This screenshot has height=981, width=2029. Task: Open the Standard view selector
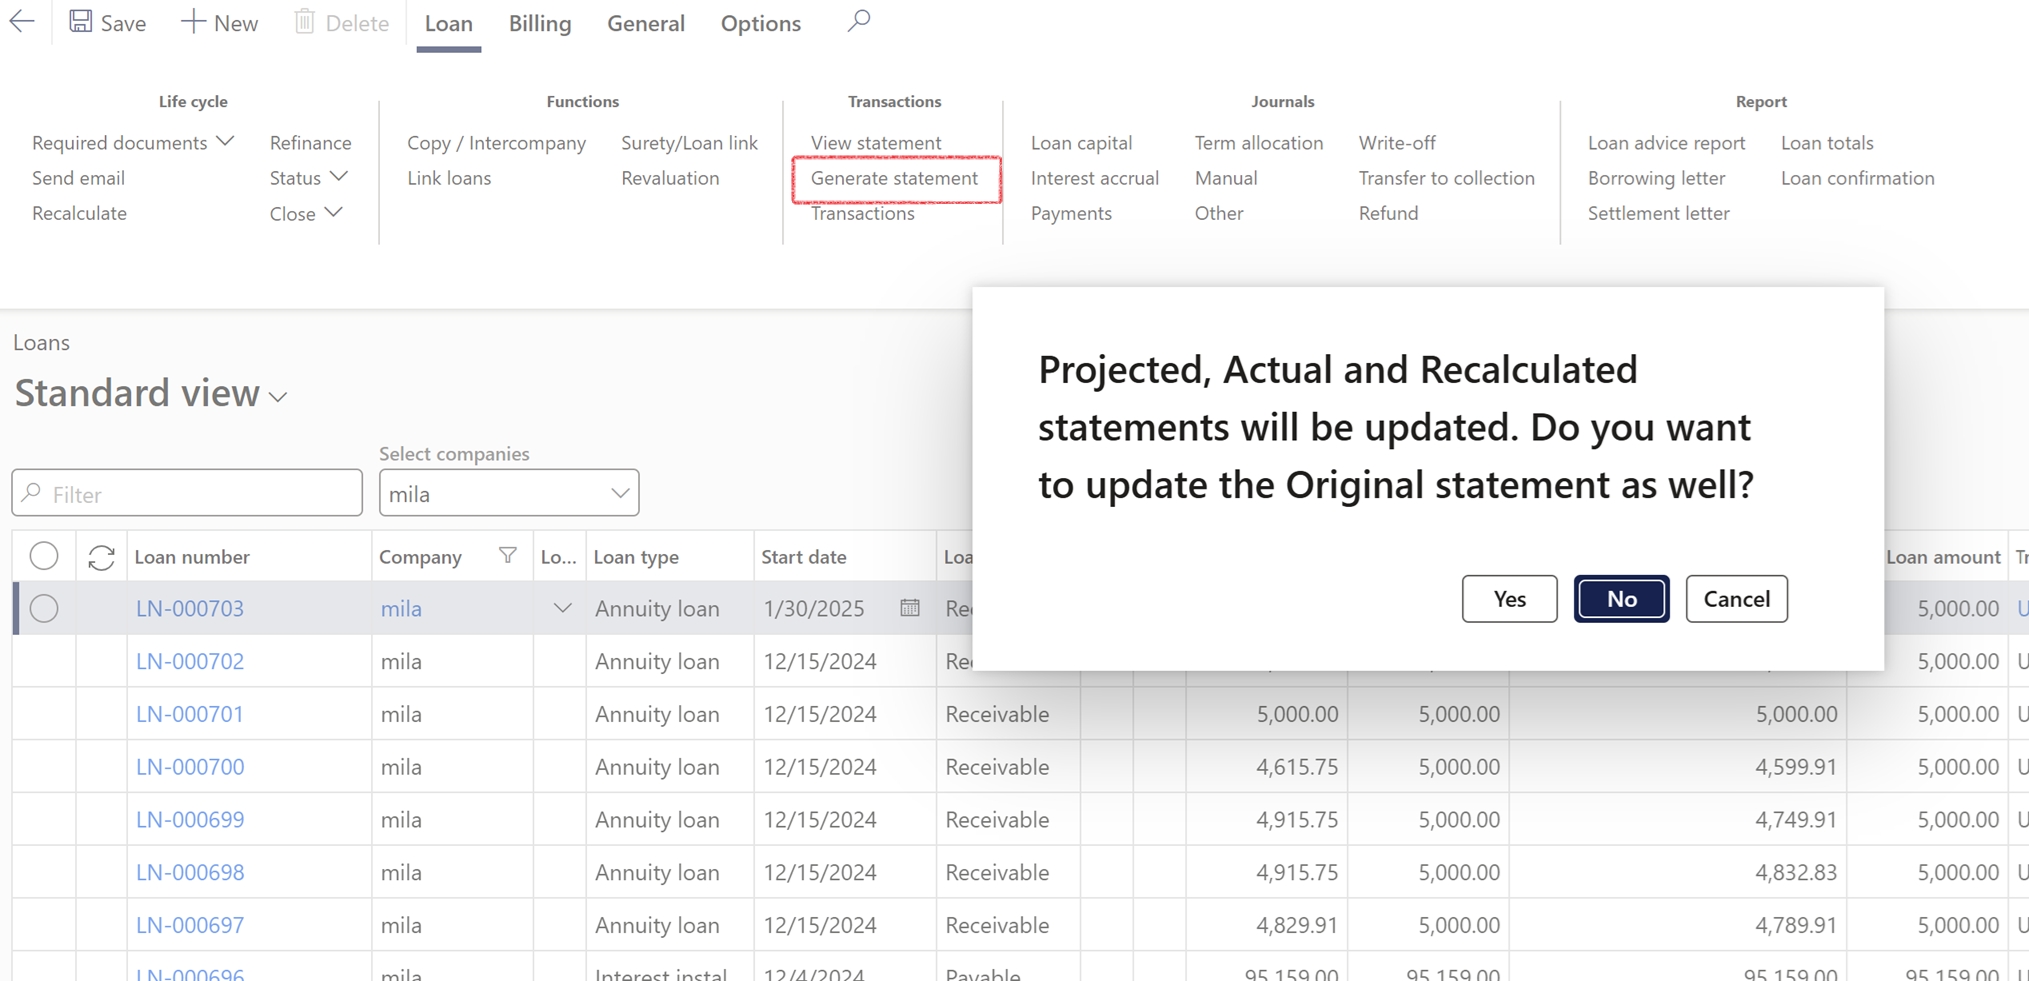click(151, 393)
